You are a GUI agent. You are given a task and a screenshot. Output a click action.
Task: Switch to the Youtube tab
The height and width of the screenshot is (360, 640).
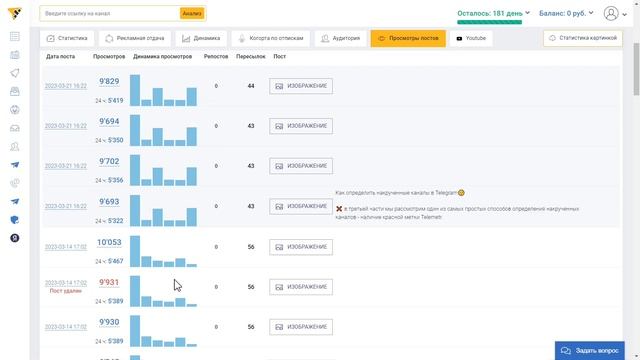tap(471, 38)
